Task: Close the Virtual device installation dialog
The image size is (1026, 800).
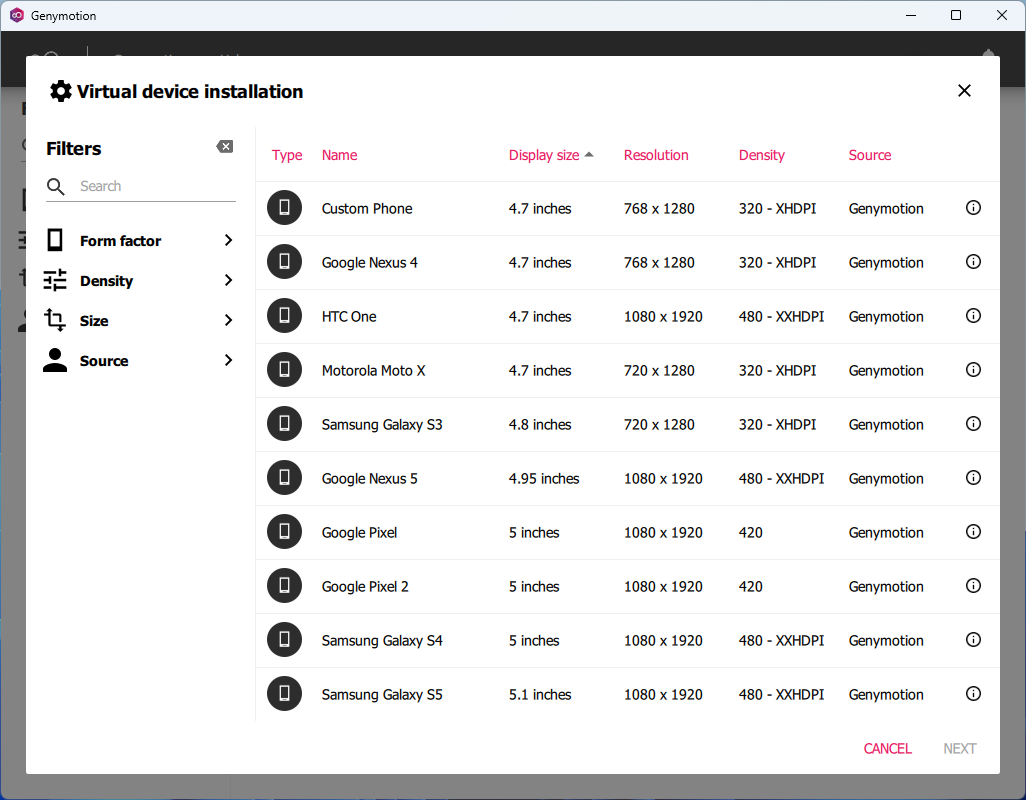Action: (x=964, y=91)
